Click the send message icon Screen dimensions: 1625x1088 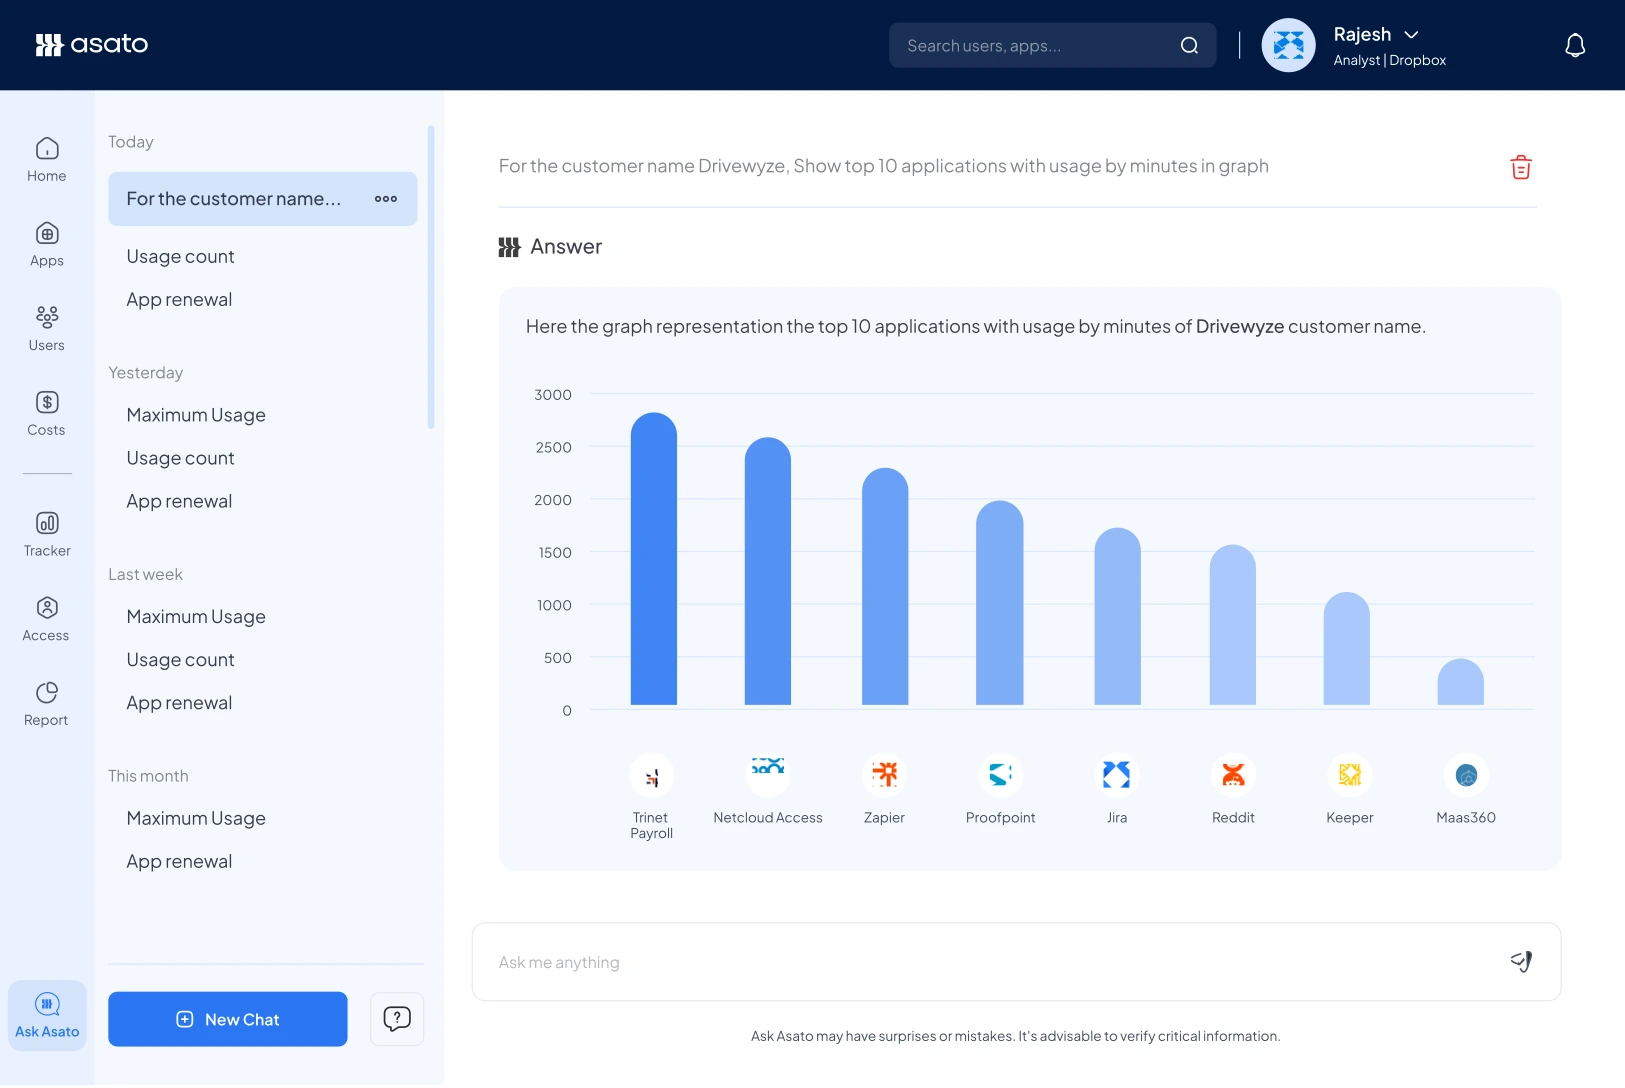(x=1521, y=961)
